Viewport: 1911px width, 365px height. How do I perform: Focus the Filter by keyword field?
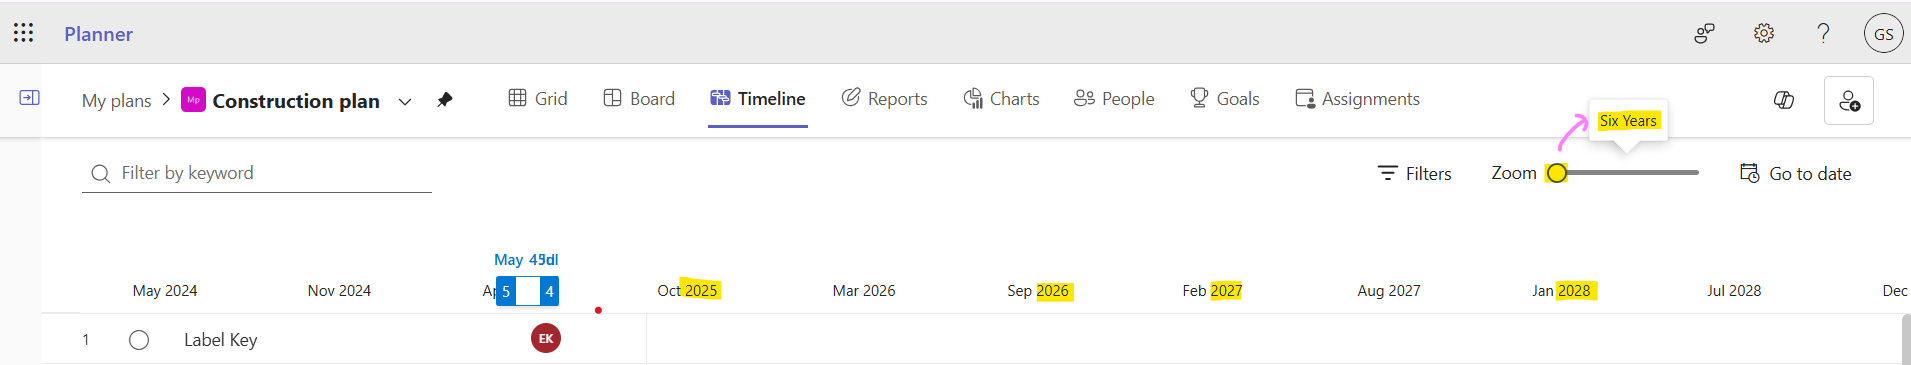click(257, 173)
